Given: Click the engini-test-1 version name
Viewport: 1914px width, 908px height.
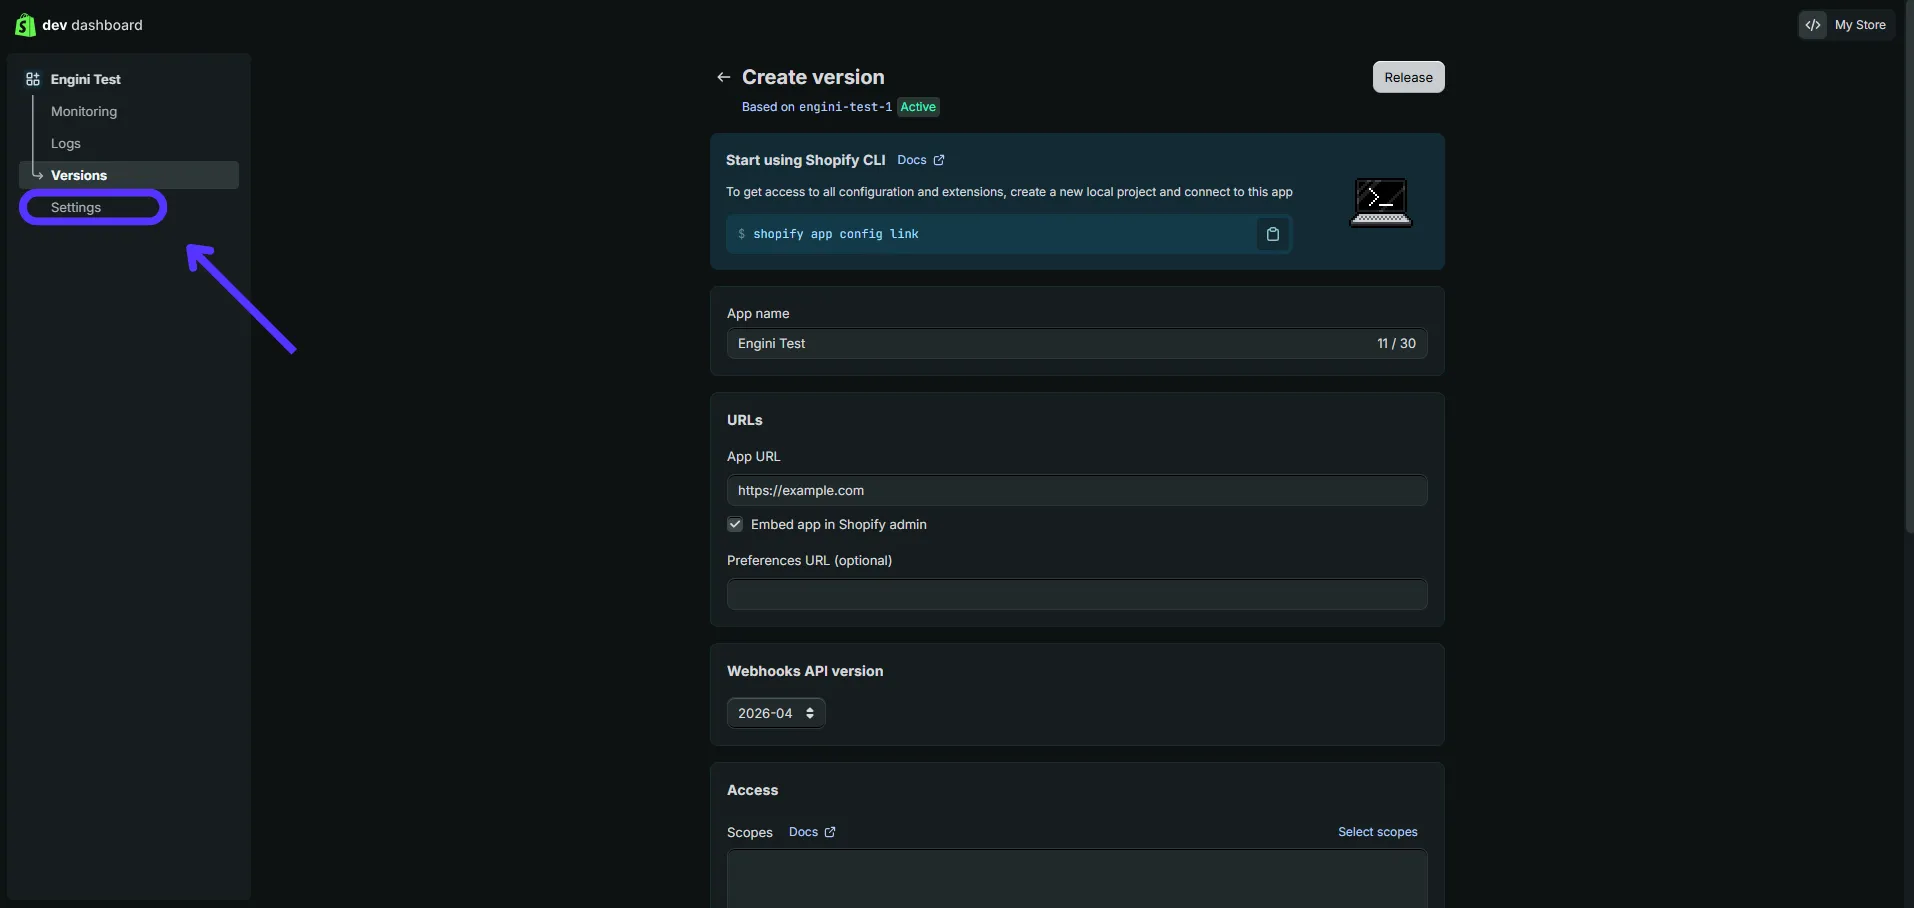Looking at the screenshot, I should coord(845,107).
